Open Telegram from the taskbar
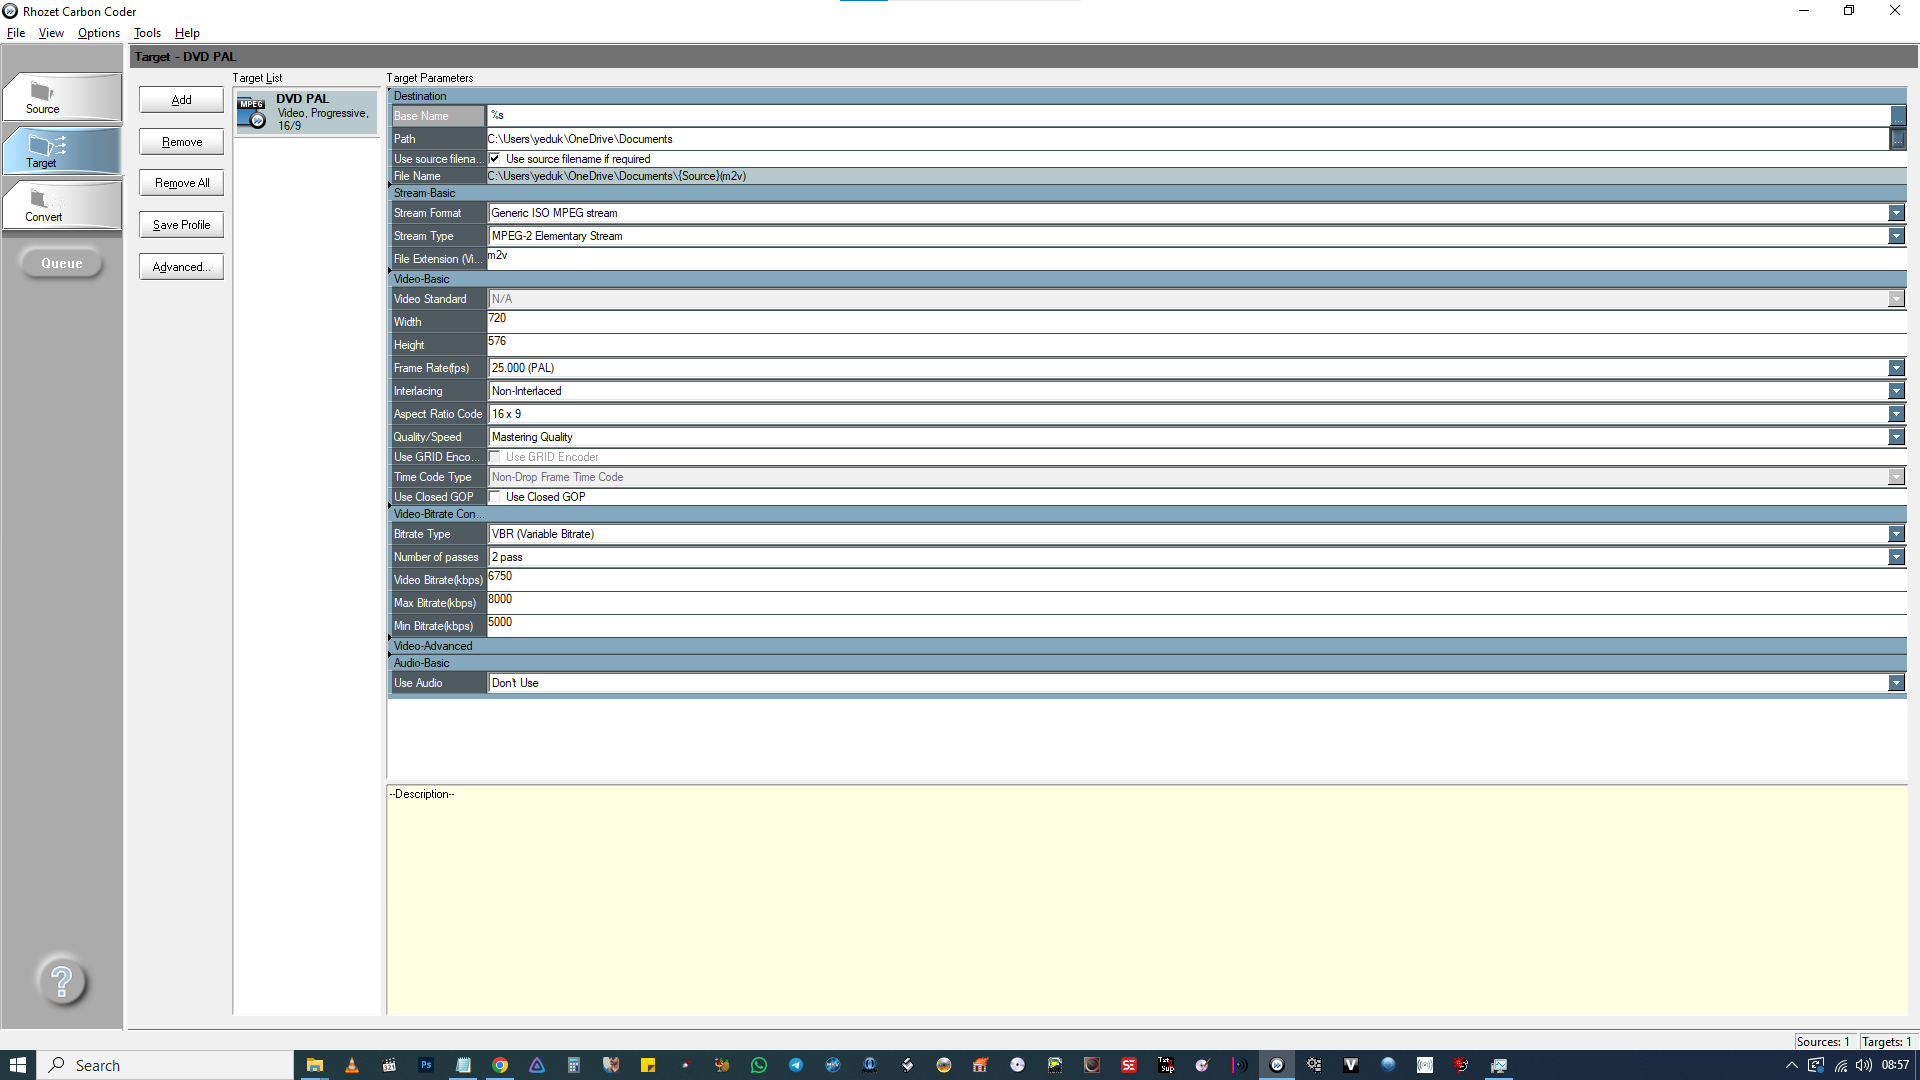The image size is (1920, 1080). point(796,1065)
